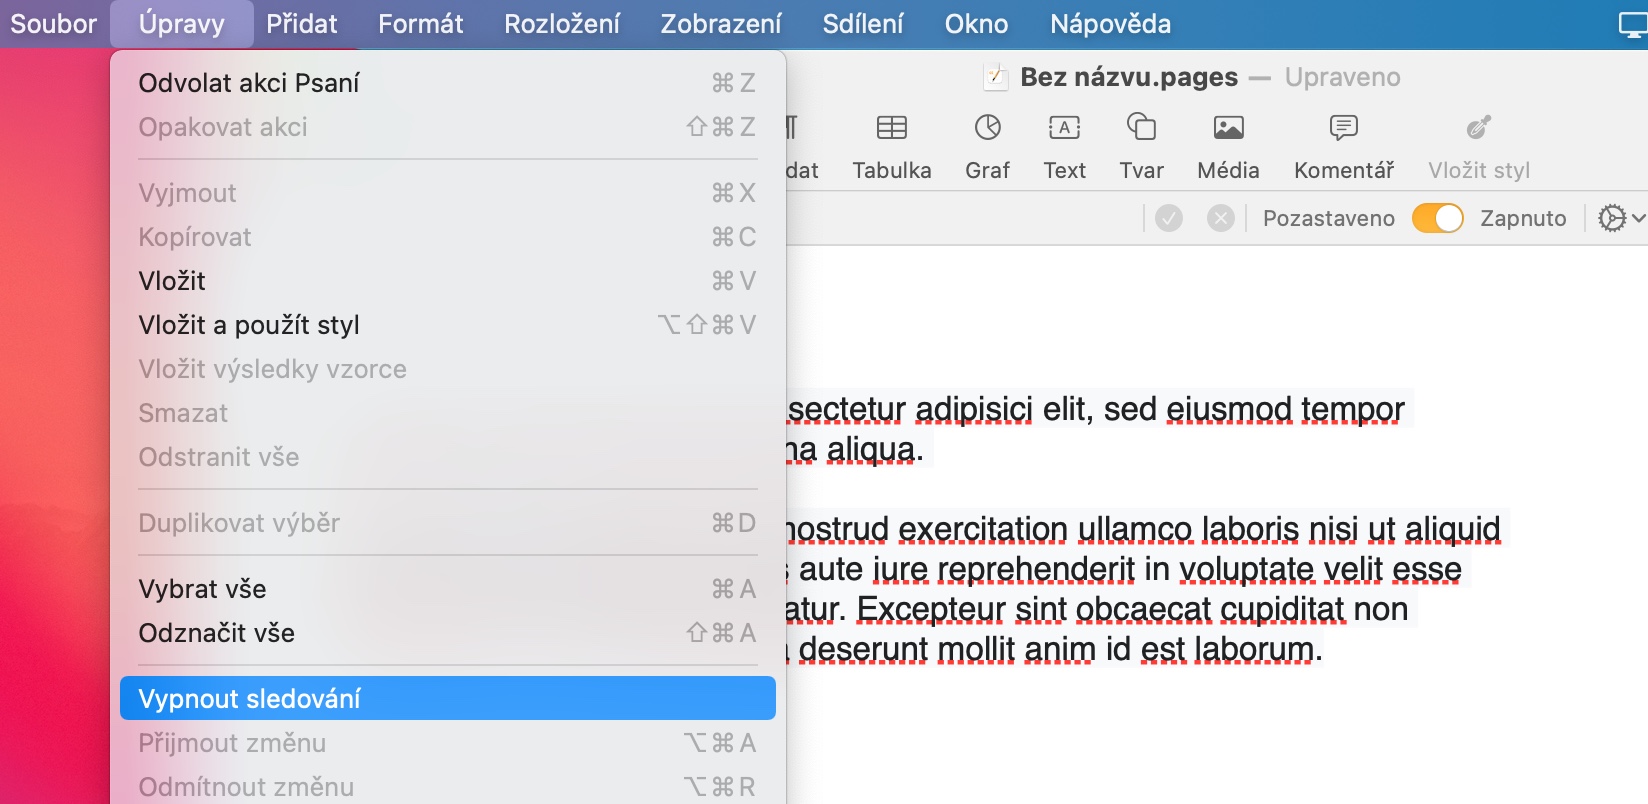Choose Vložit from the Úpravy menu
This screenshot has height=804, width=1648.
pyautogui.click(x=448, y=281)
